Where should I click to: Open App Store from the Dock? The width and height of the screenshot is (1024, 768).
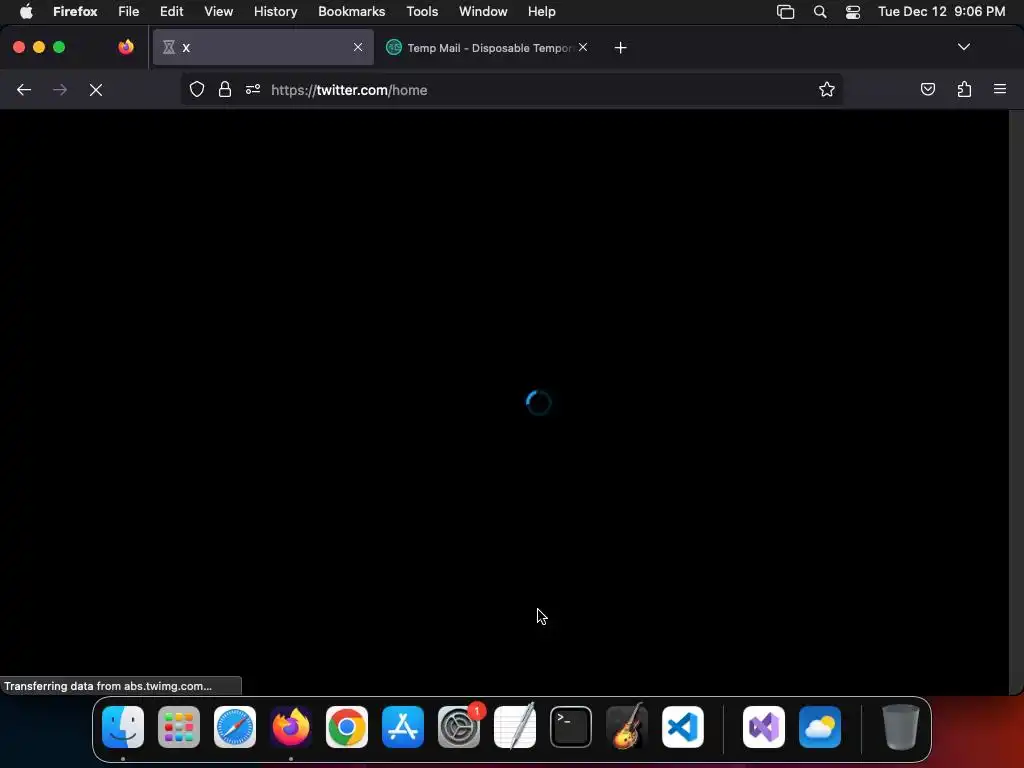403,727
